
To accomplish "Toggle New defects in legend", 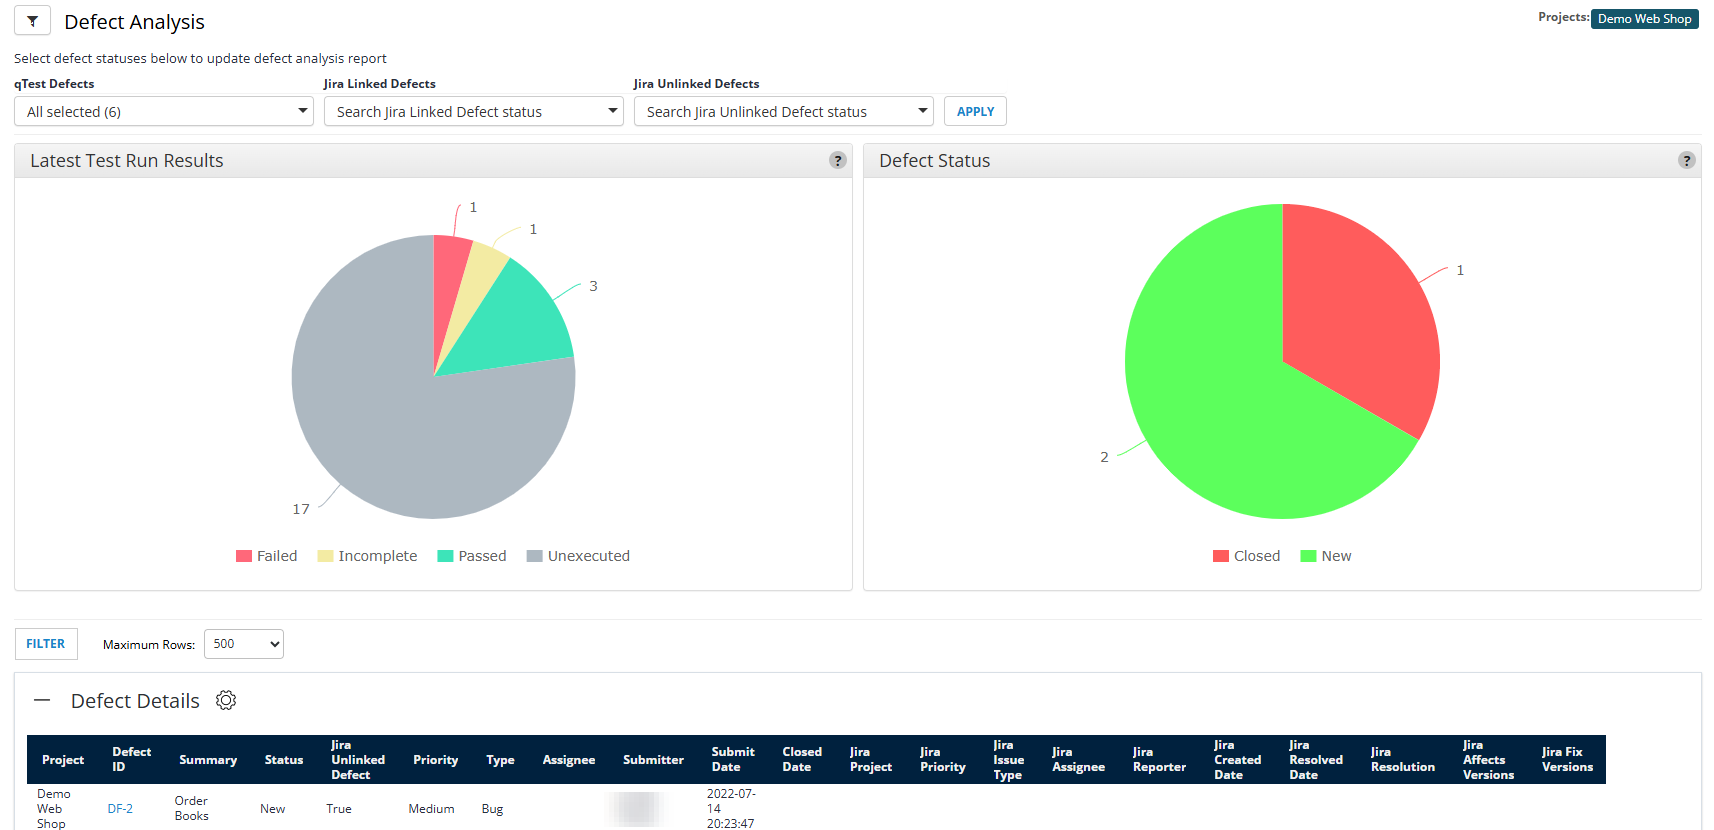I will pos(1326,556).
